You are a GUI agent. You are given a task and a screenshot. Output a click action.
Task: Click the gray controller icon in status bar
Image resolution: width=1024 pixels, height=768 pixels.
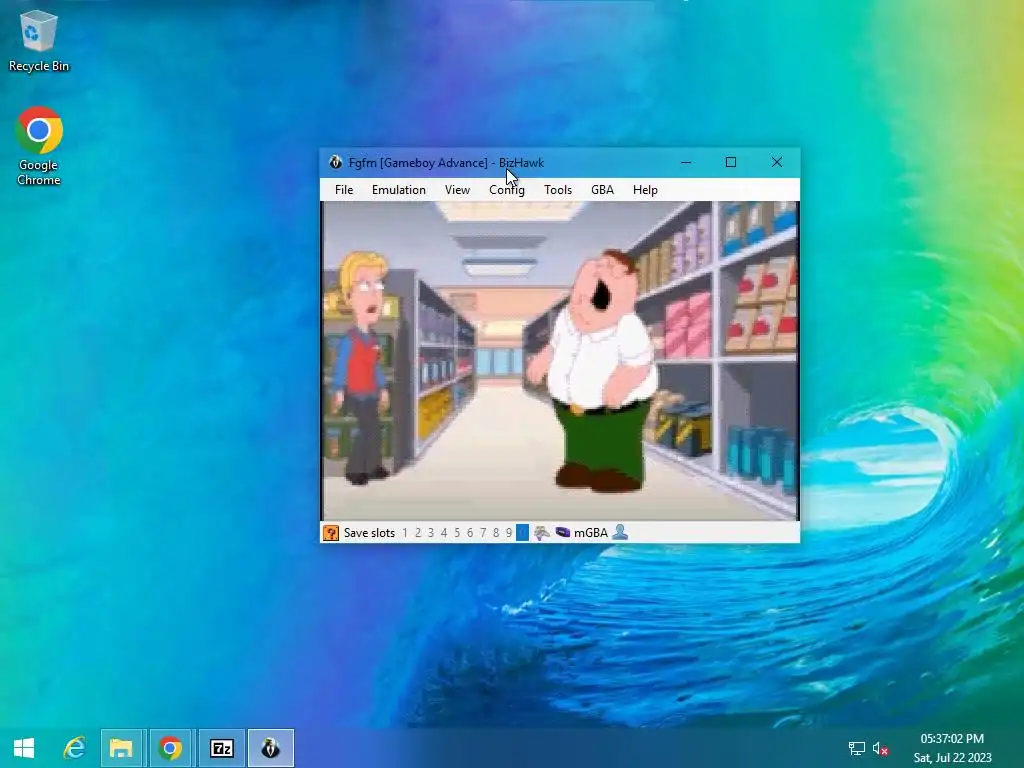point(541,533)
